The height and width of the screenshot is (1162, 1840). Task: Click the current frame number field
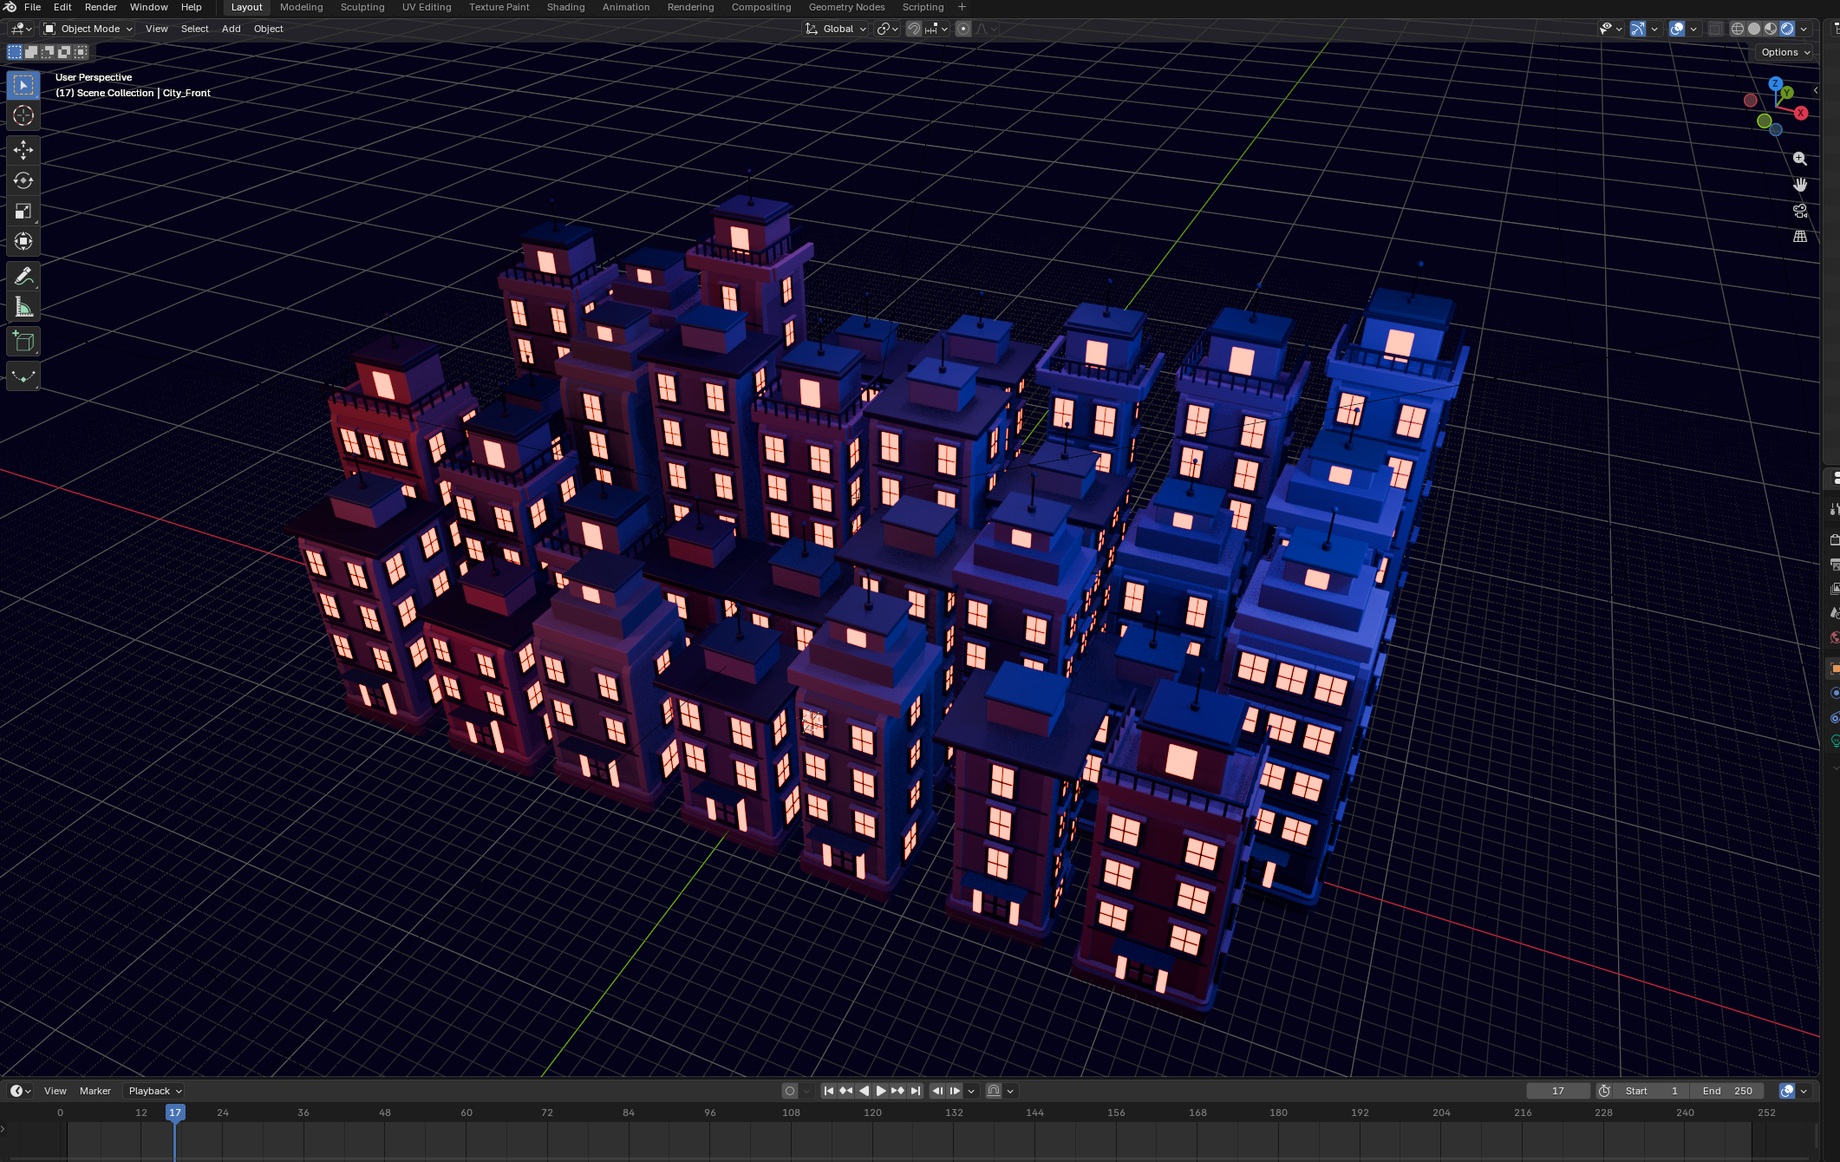1558,1091
